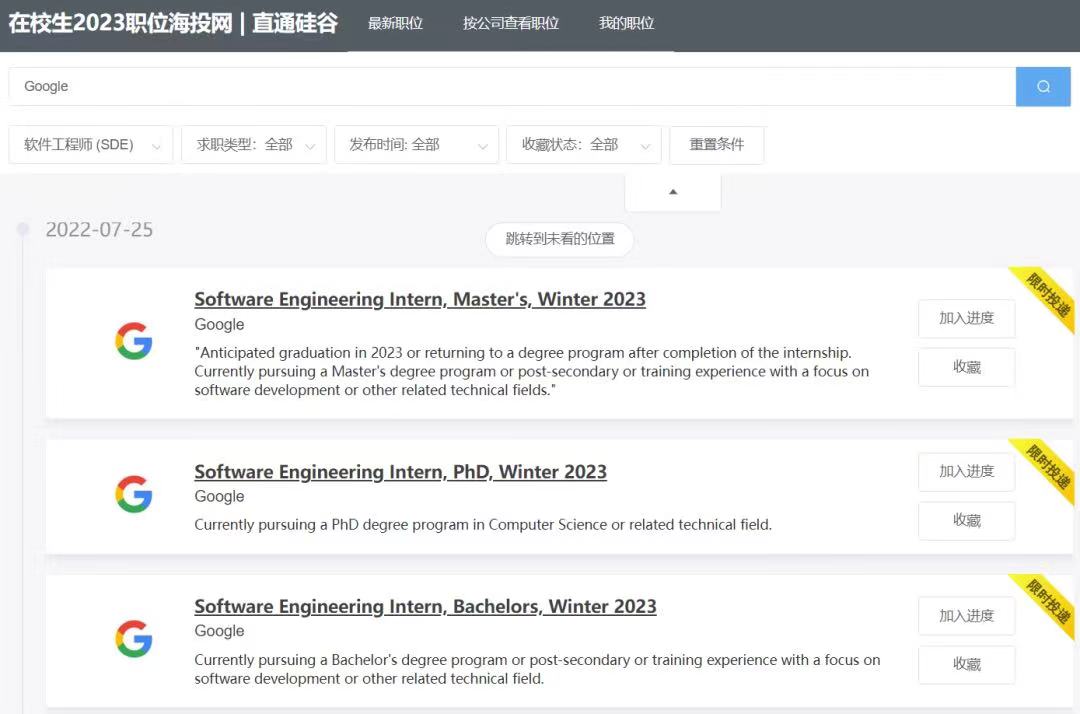This screenshot has height=714, width=1080.
Task: Click the search field containing Google
Action: 512,86
